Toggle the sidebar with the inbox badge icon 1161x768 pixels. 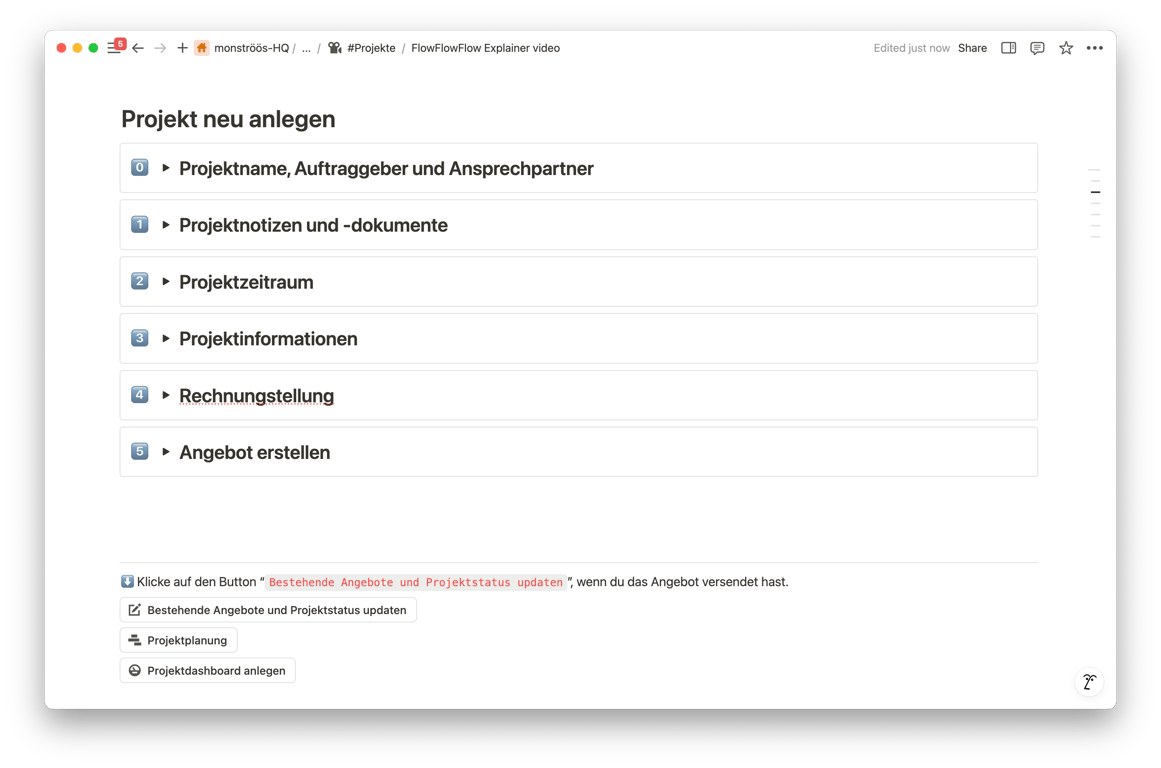coord(114,47)
